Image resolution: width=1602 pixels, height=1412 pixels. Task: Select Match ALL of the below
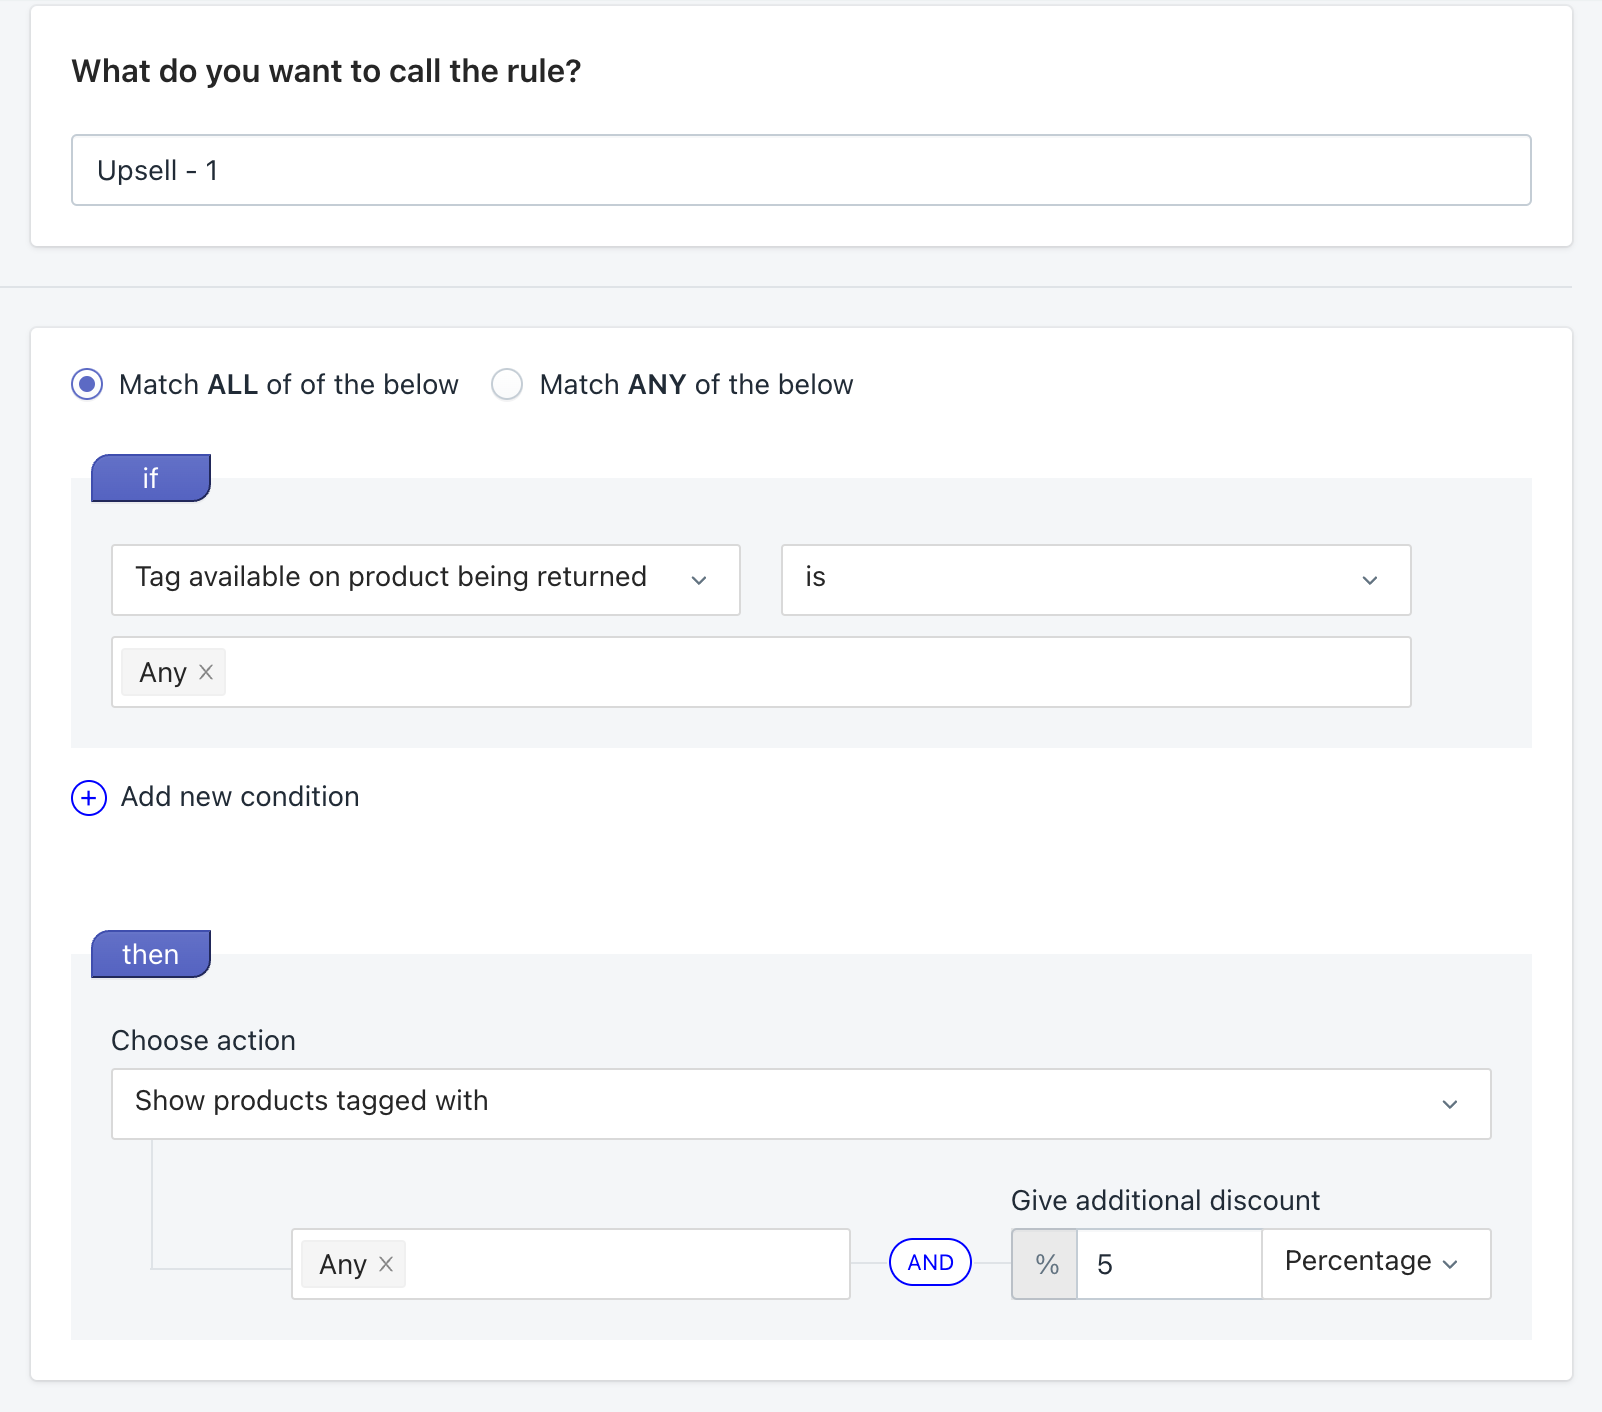pos(87,384)
